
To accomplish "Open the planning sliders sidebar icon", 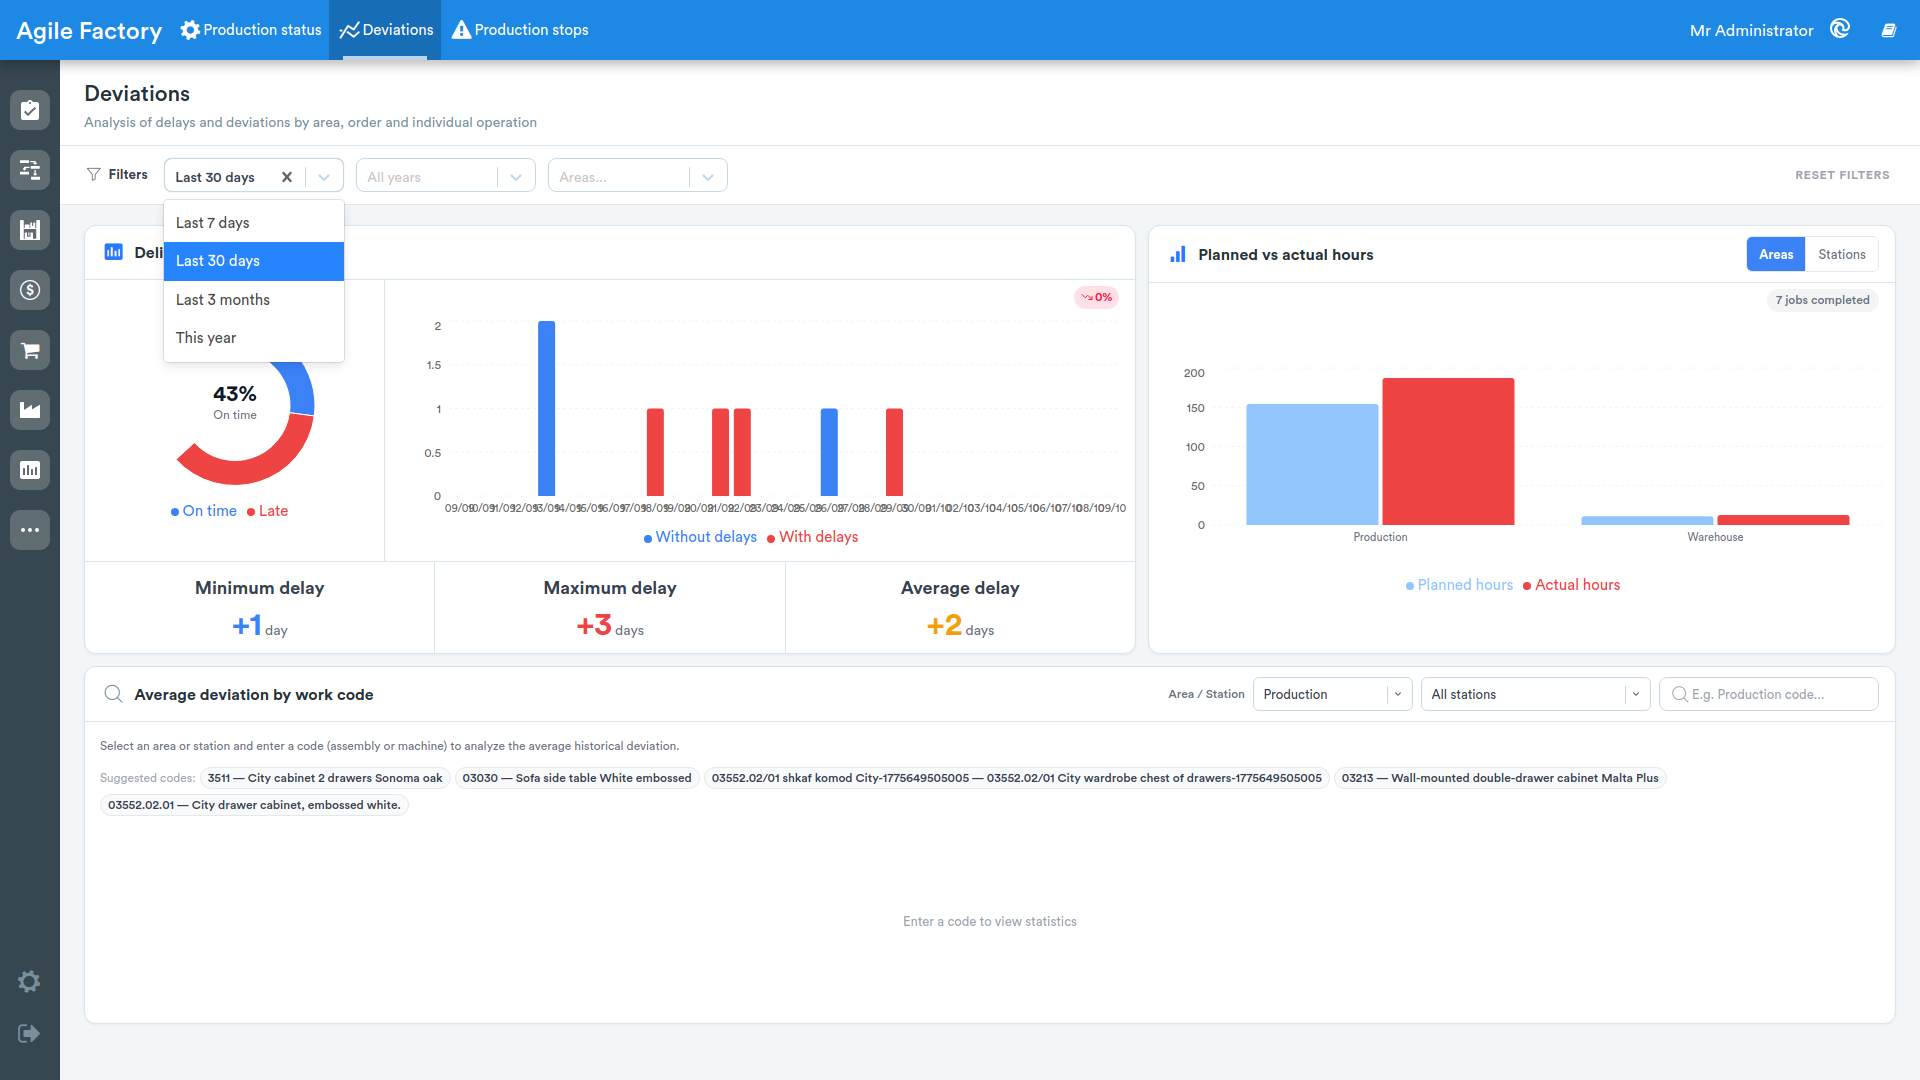I will [30, 170].
